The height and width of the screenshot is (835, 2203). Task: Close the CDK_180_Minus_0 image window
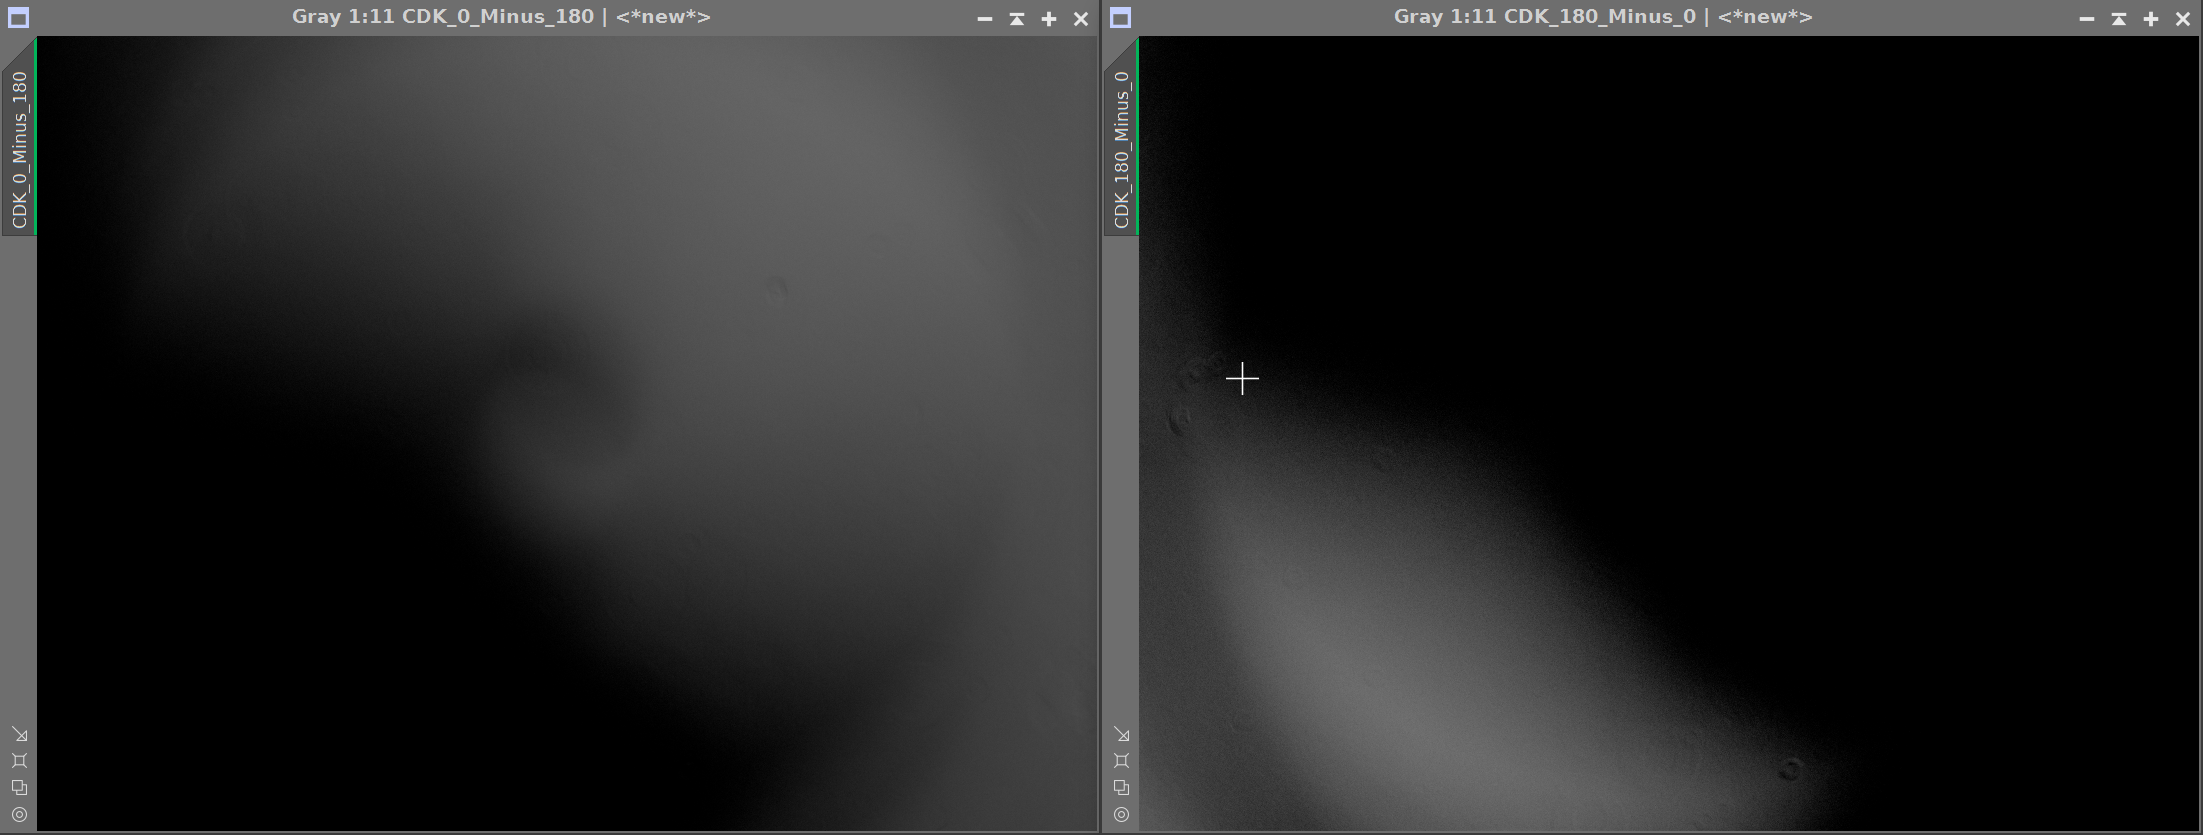(x=2183, y=19)
